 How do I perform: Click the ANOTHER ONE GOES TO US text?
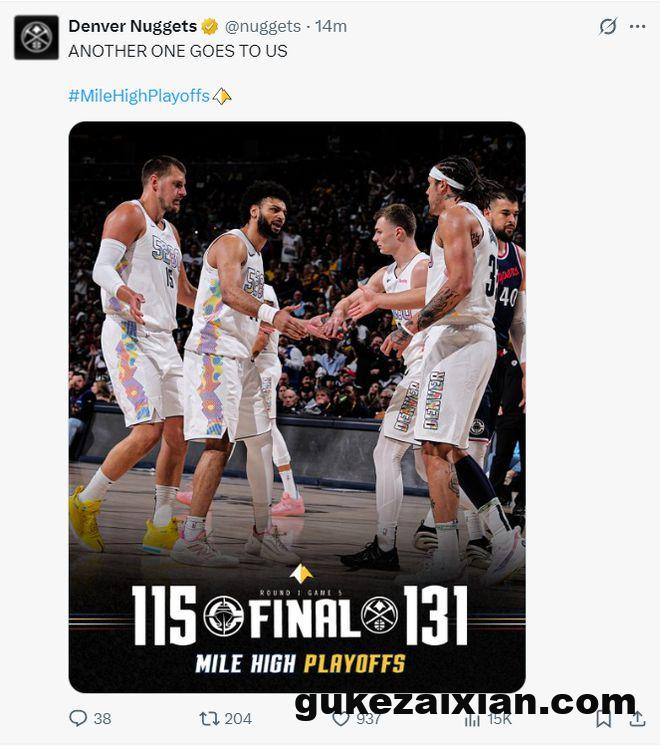(x=178, y=51)
